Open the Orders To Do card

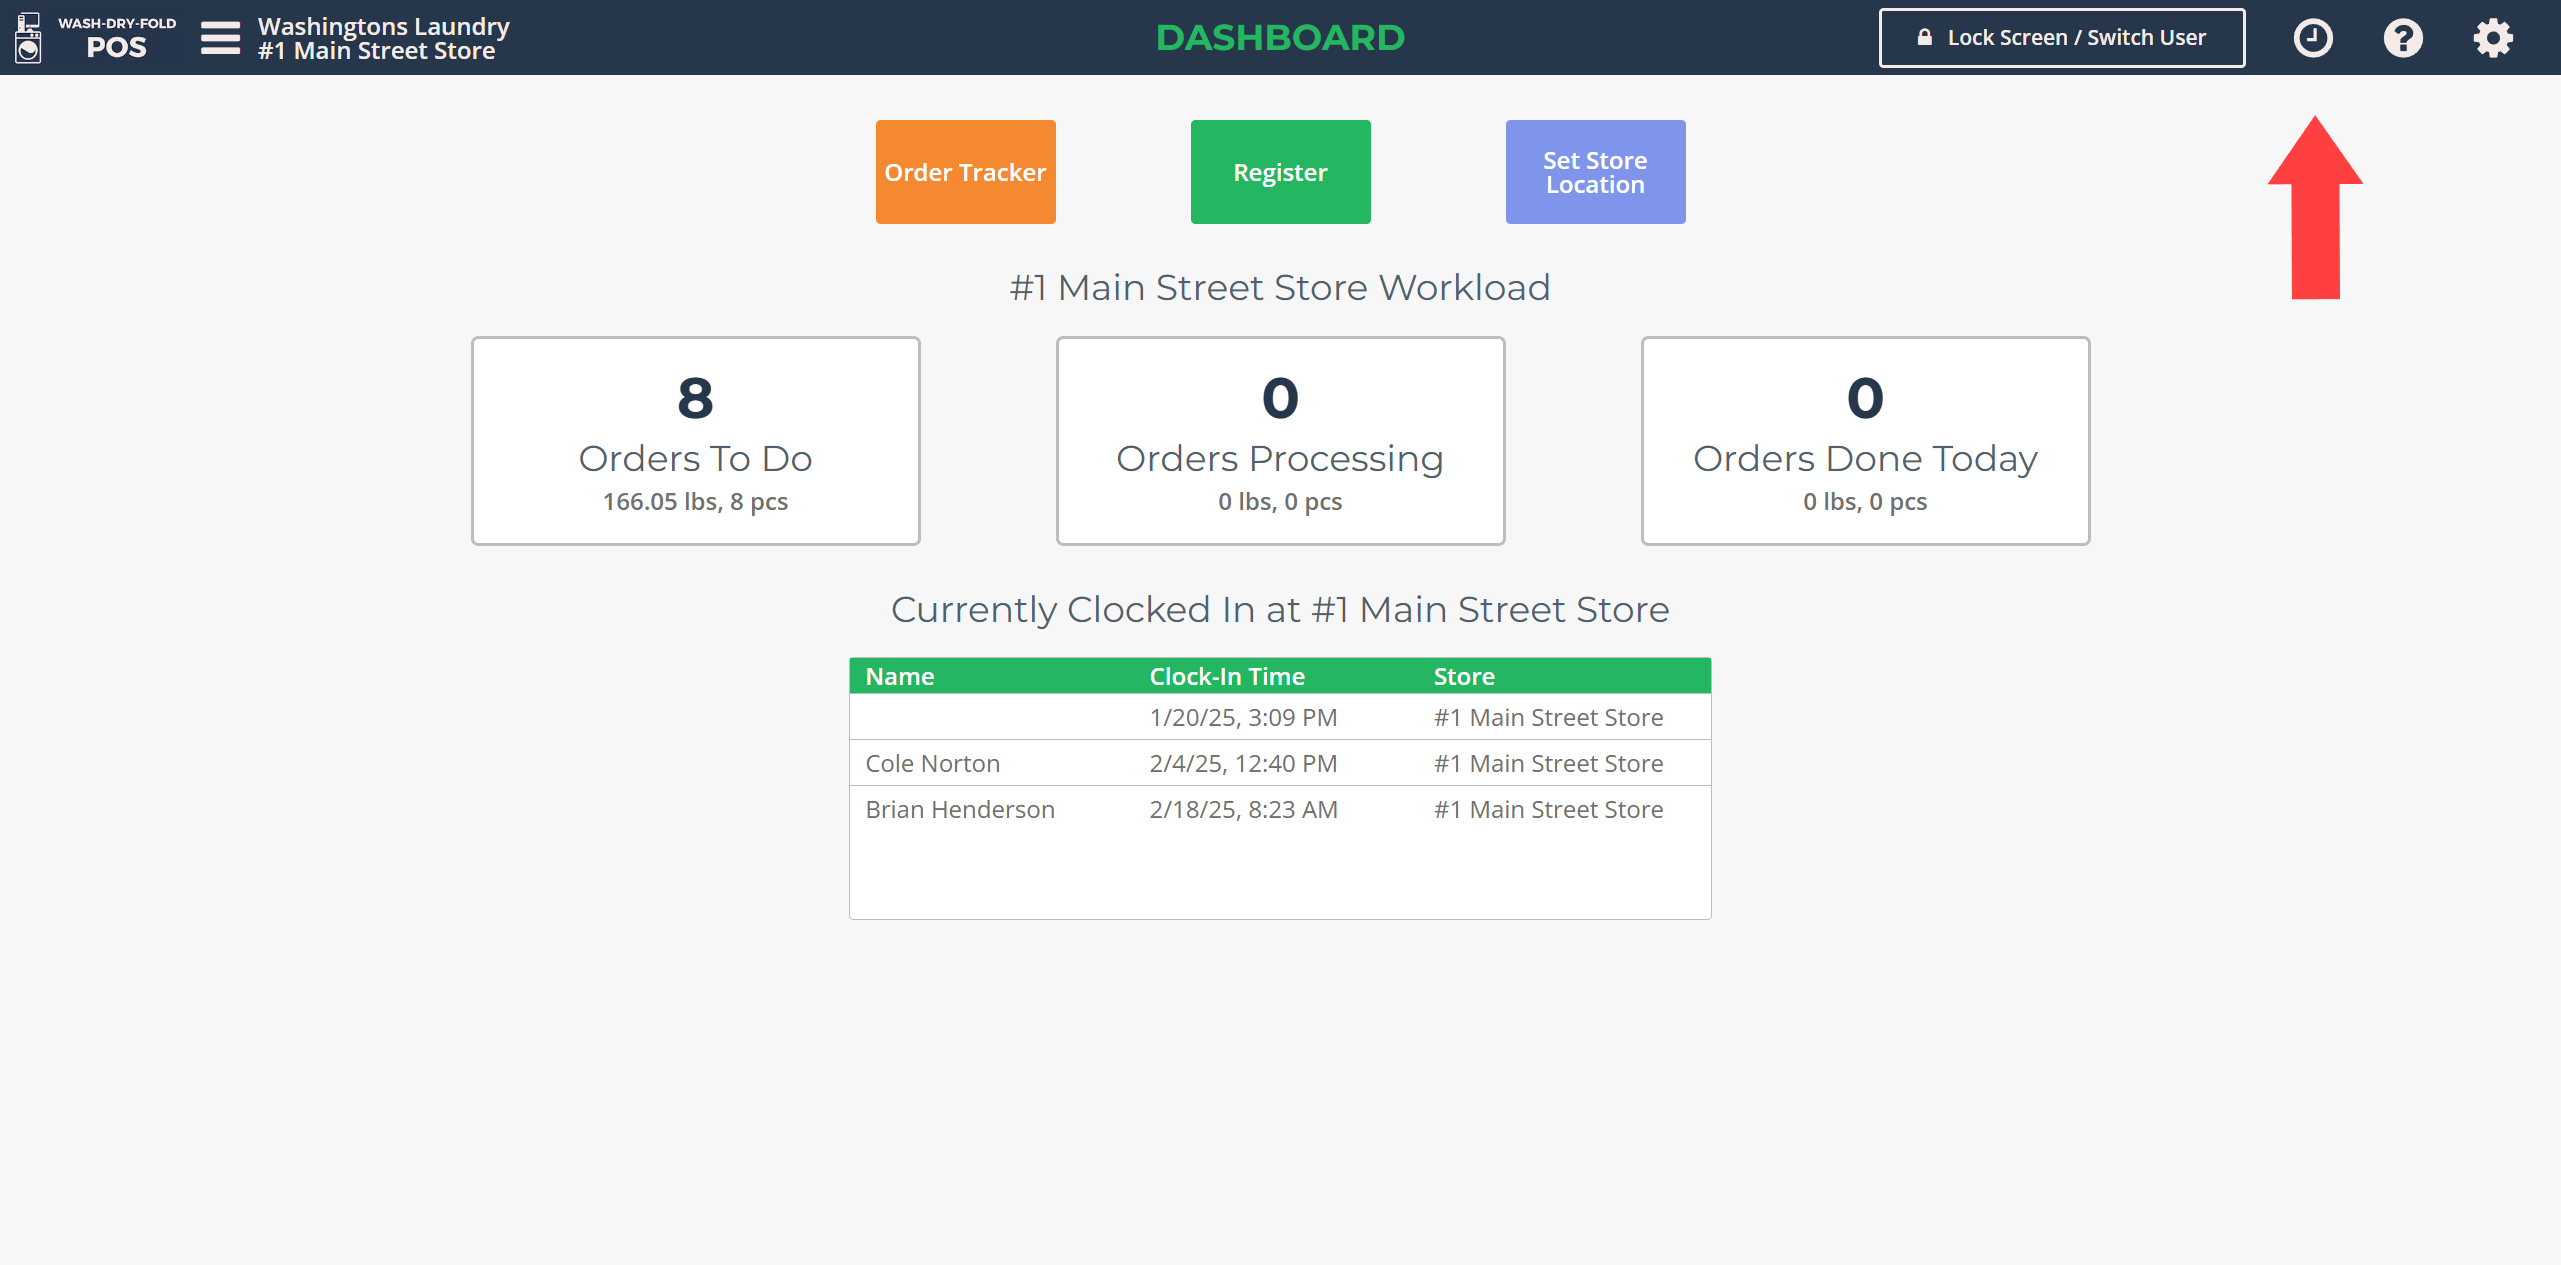pyautogui.click(x=695, y=441)
